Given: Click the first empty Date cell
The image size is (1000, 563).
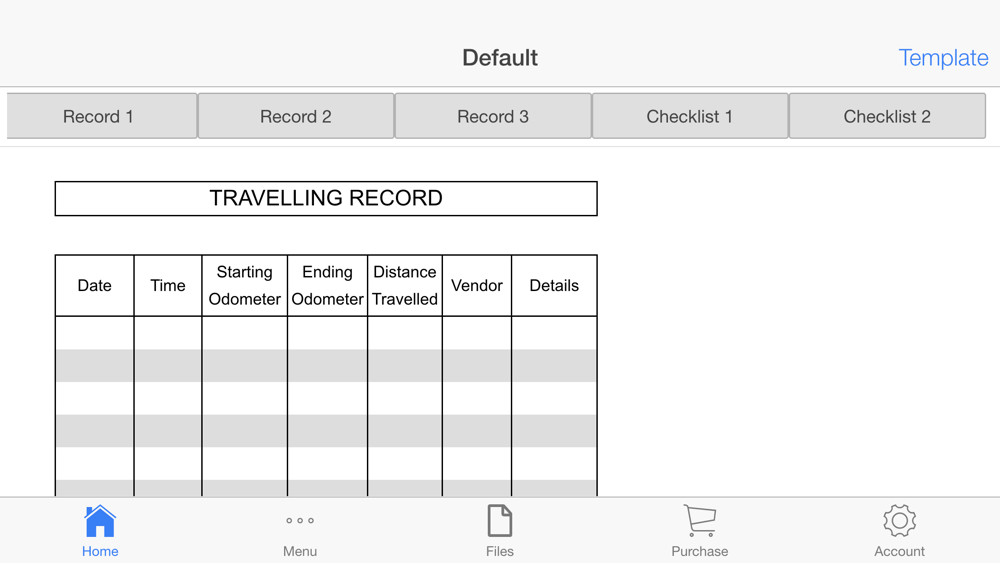Looking at the screenshot, I should 94,333.
